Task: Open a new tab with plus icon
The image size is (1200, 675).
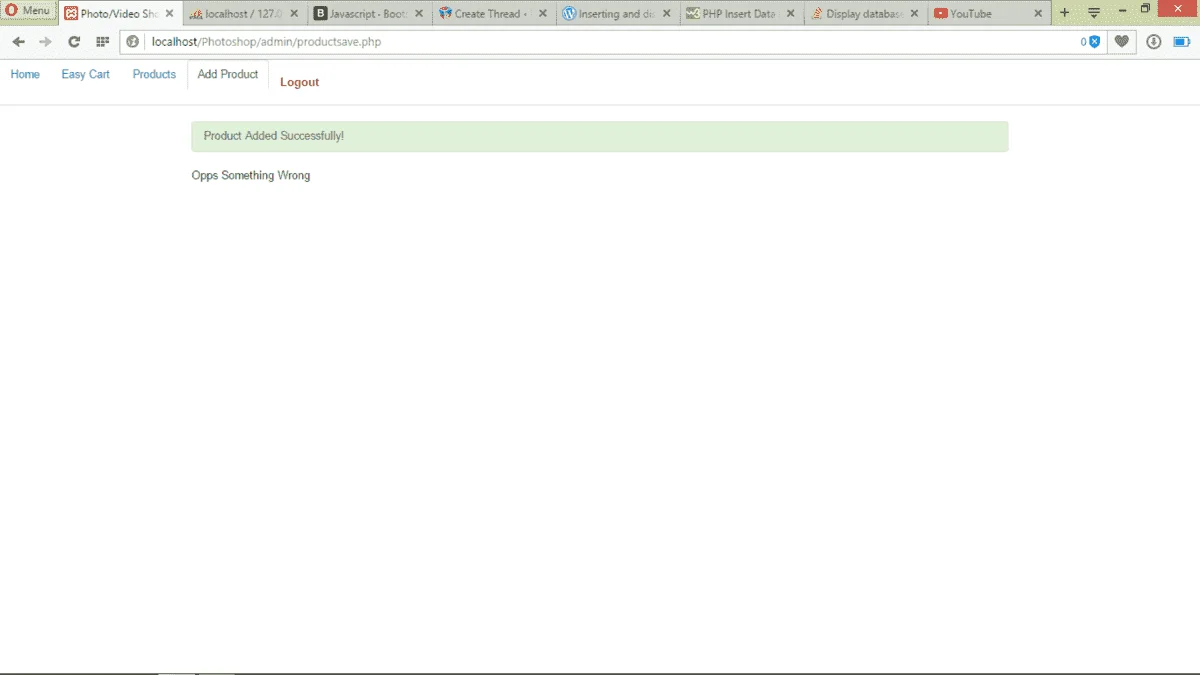Action: (x=1064, y=13)
